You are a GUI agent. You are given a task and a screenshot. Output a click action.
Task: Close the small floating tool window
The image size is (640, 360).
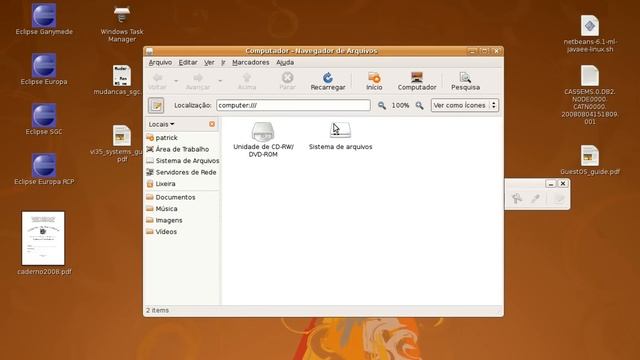coord(563,184)
